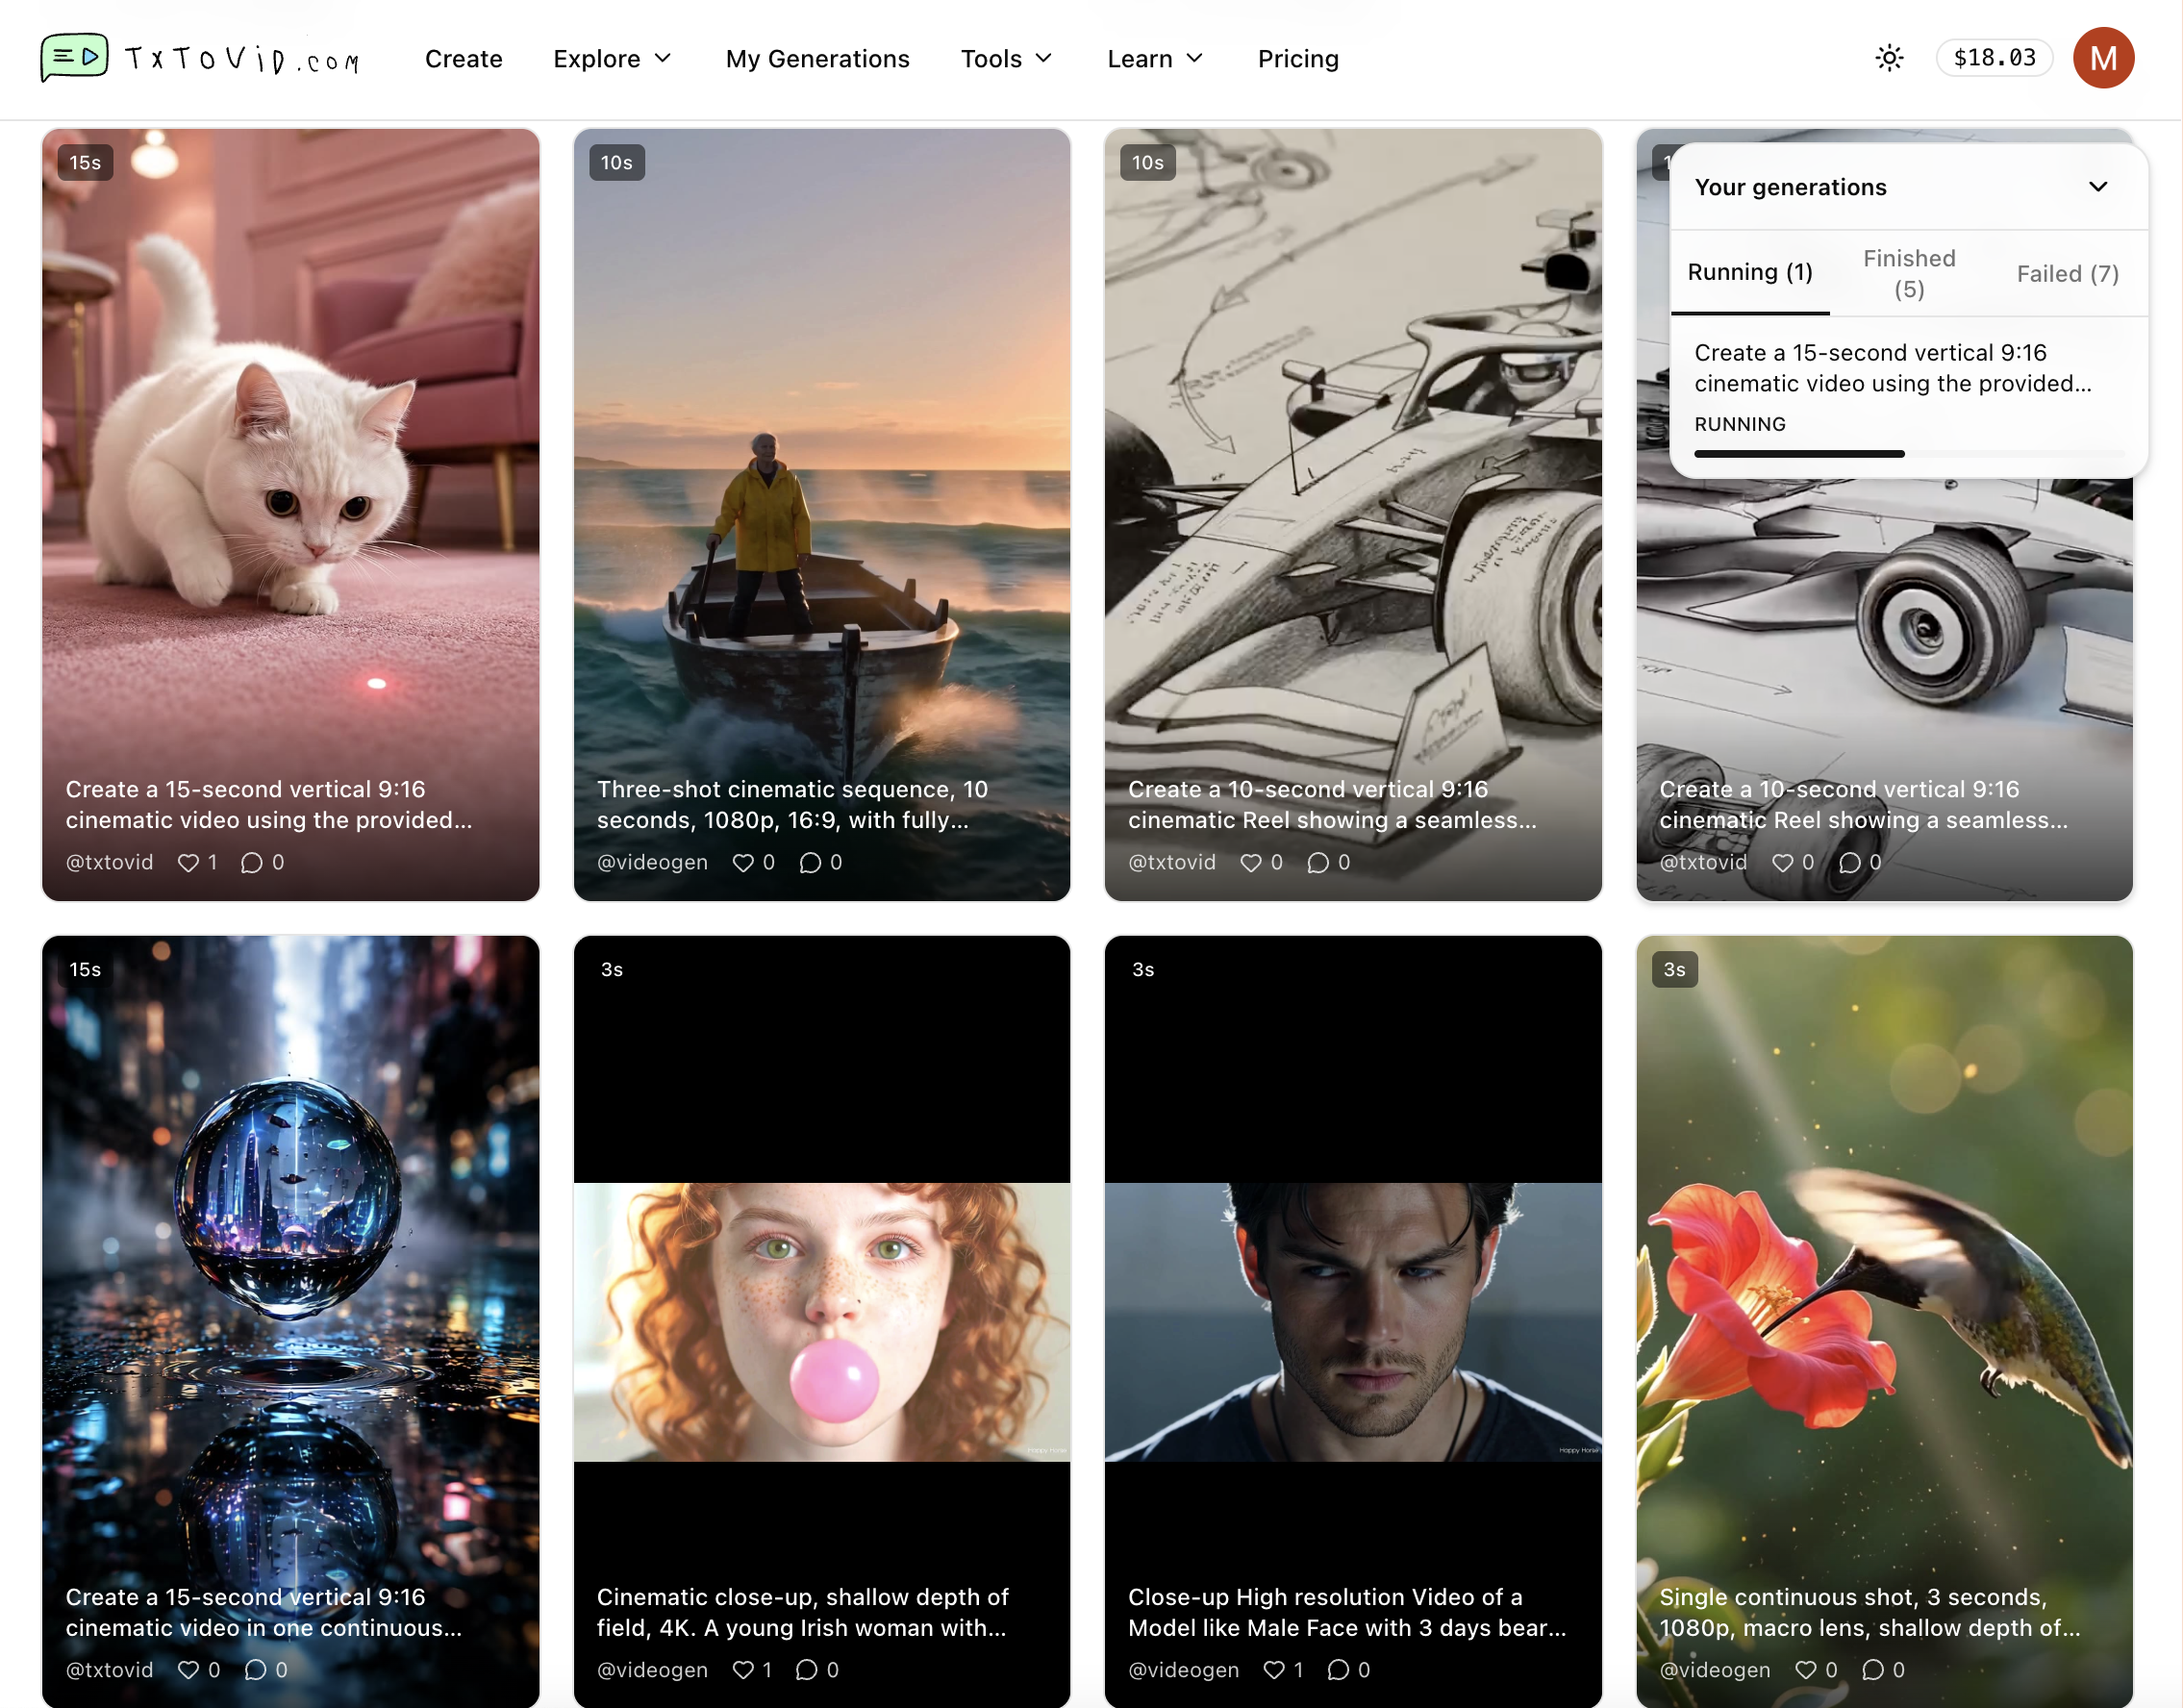Like the bubble gum woman video
This screenshot has width=2183, height=1708.
743,1669
